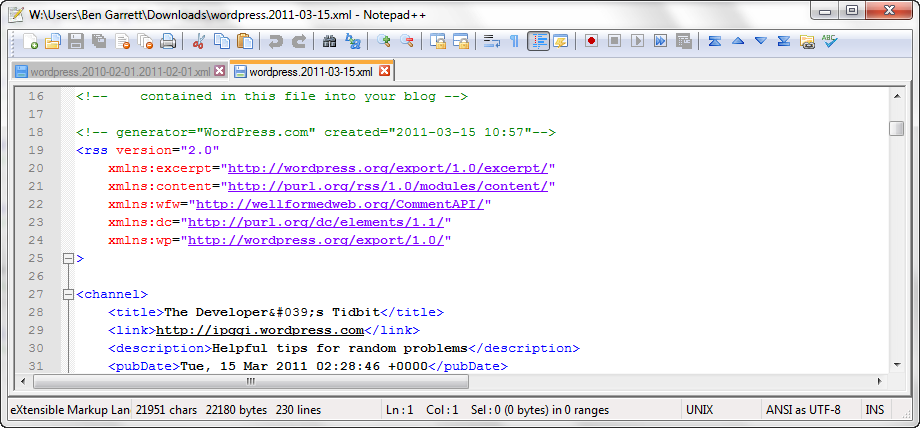This screenshot has height=428, width=920.
Task: Click the Undo arrow icon
Action: (x=275, y=41)
